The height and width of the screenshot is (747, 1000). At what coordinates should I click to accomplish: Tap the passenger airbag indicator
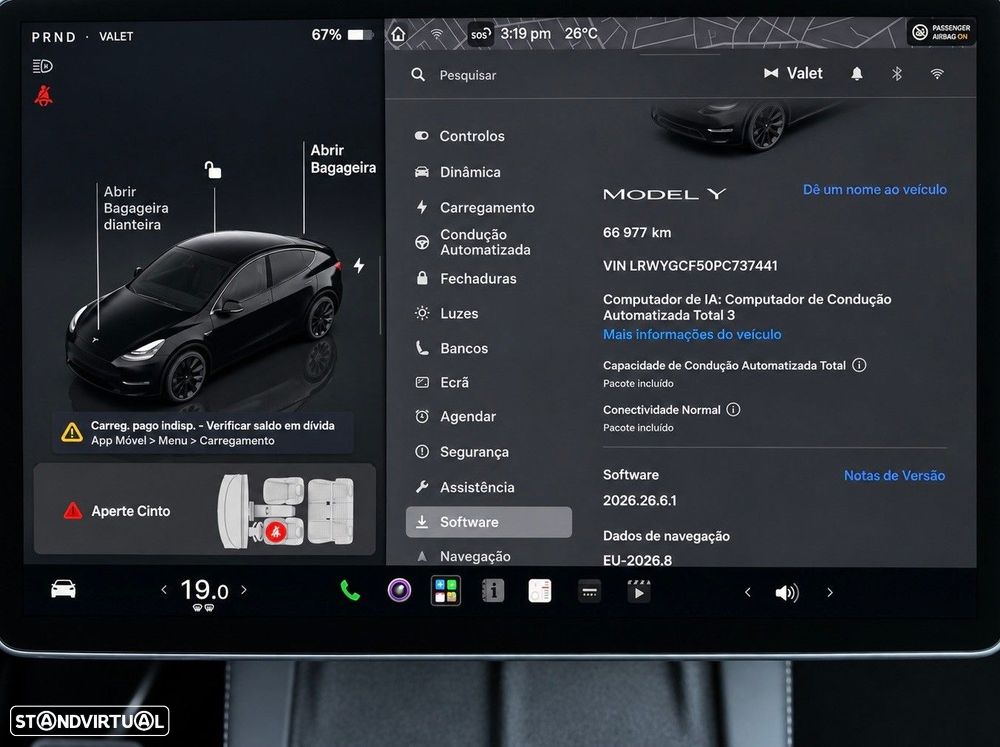941,32
